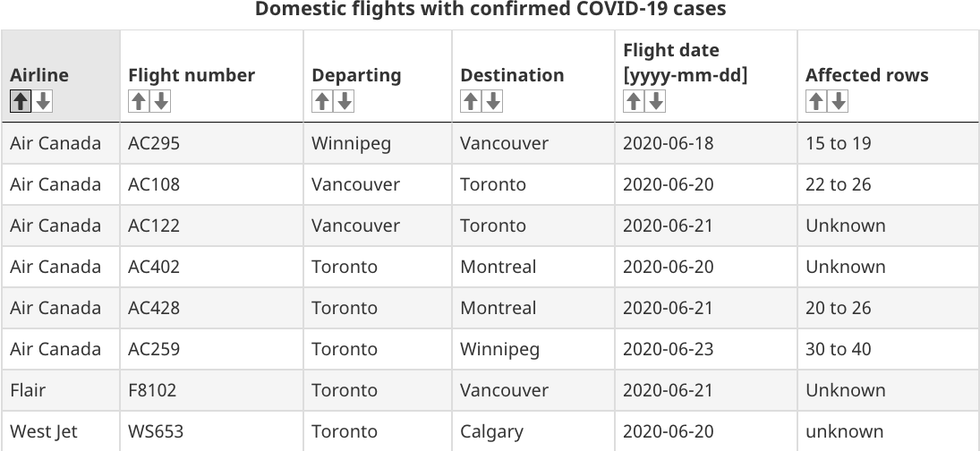The image size is (980, 451).
Task: Select the WS653 flight cell
Action: tap(156, 431)
